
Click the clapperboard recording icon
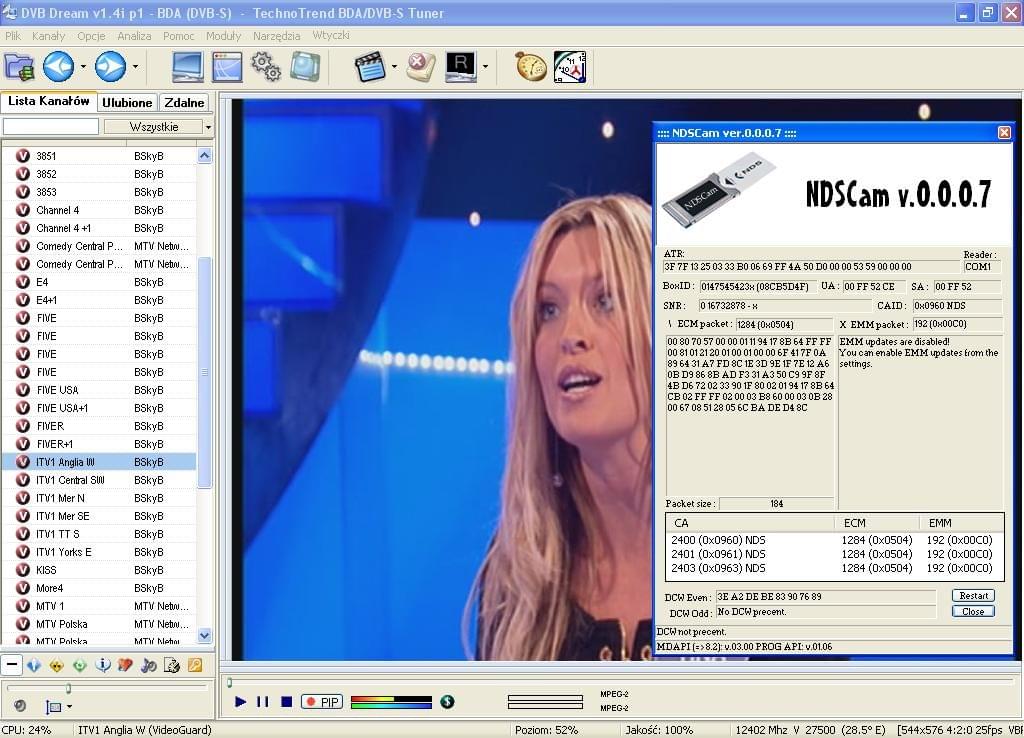click(x=370, y=67)
